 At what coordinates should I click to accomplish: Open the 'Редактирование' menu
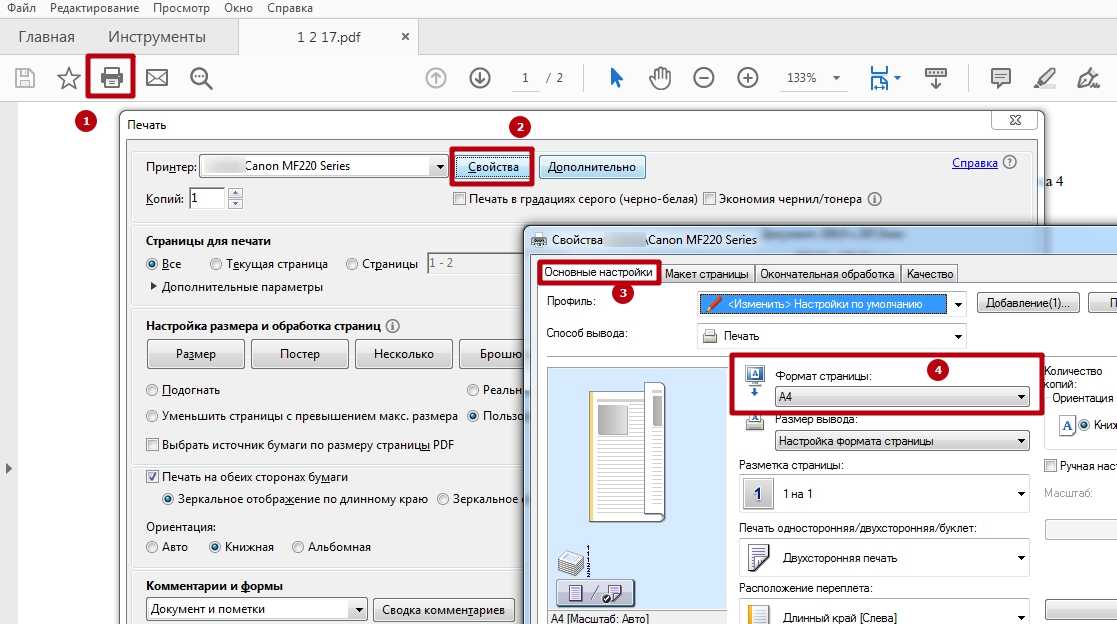(95, 8)
